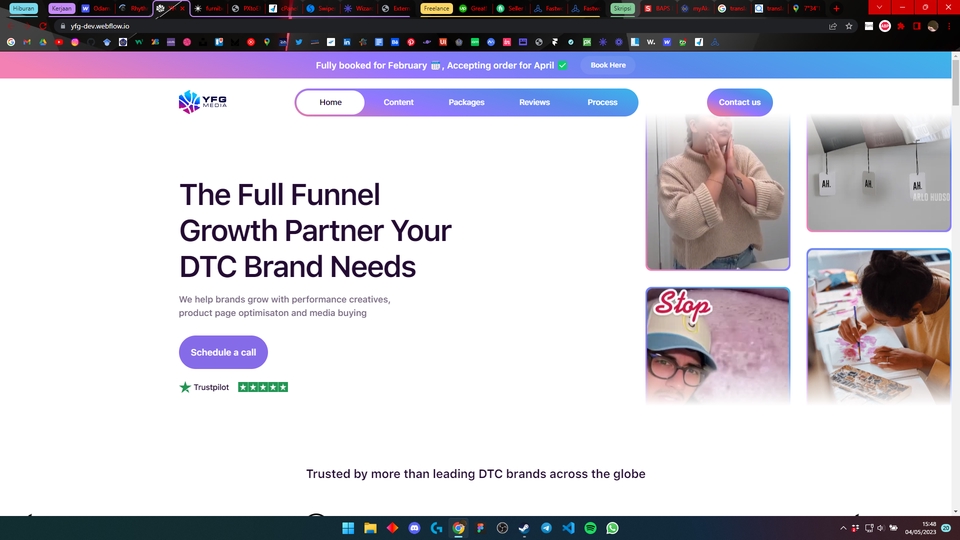The image size is (960, 540).
Task: Open the Gmail bookmark icon
Action: pyautogui.click(x=27, y=42)
